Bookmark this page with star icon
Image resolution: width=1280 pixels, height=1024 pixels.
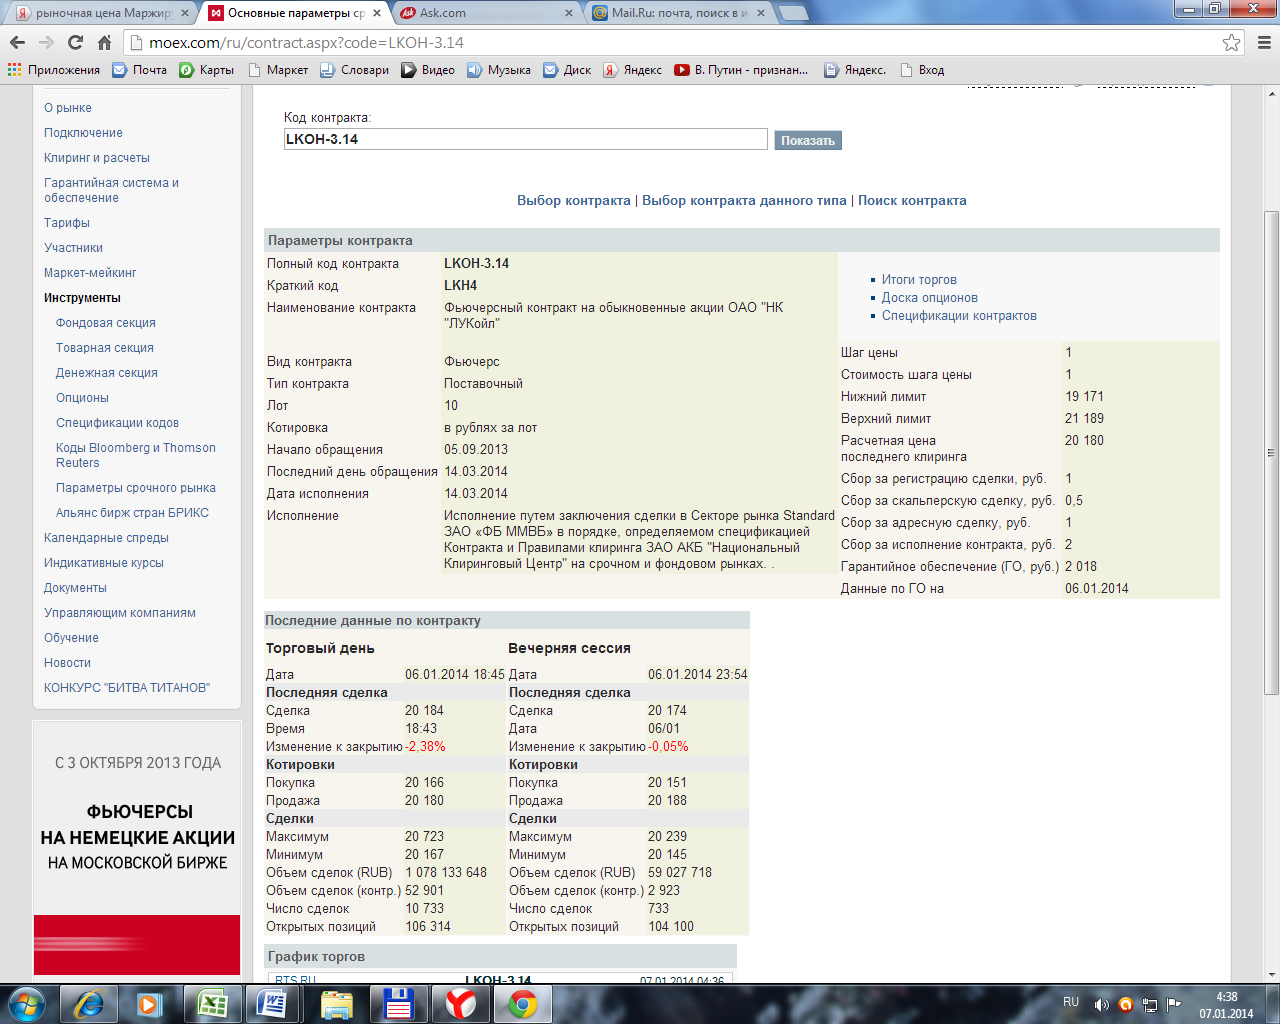pos(1231,42)
